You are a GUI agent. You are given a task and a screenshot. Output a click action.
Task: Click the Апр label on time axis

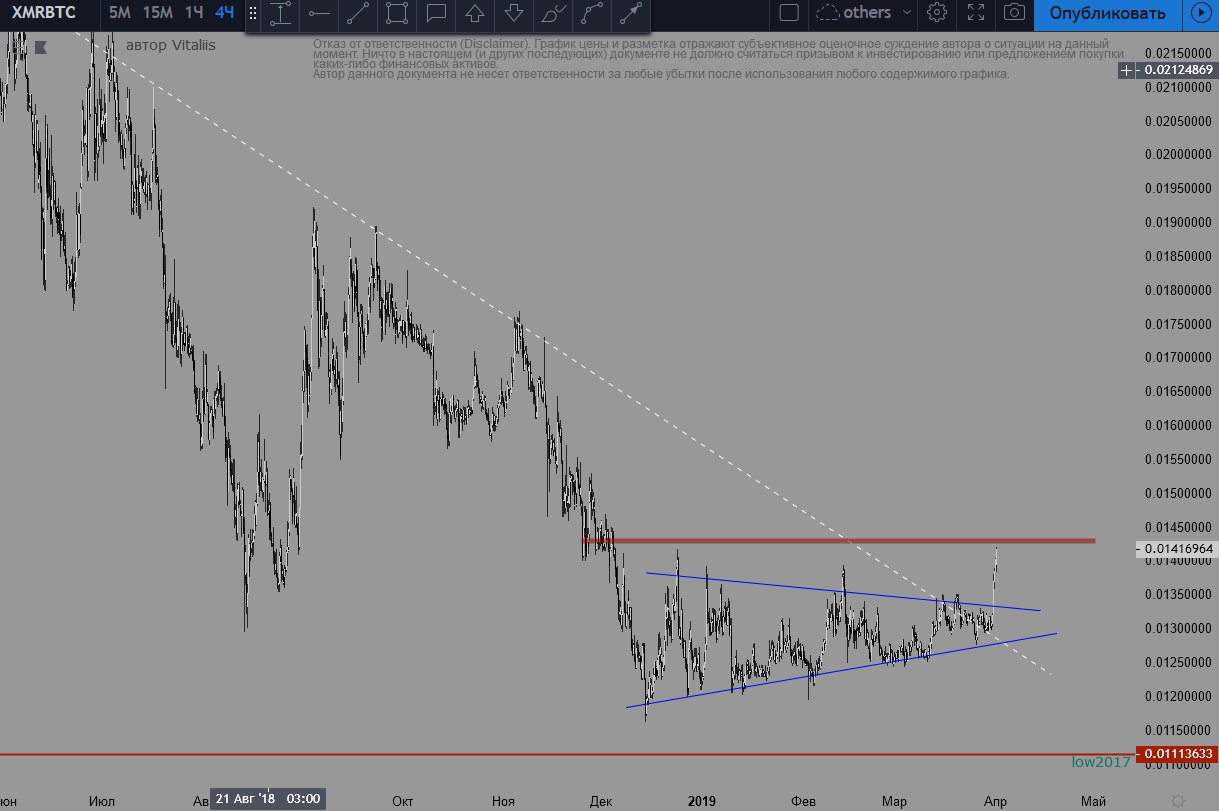click(x=995, y=801)
